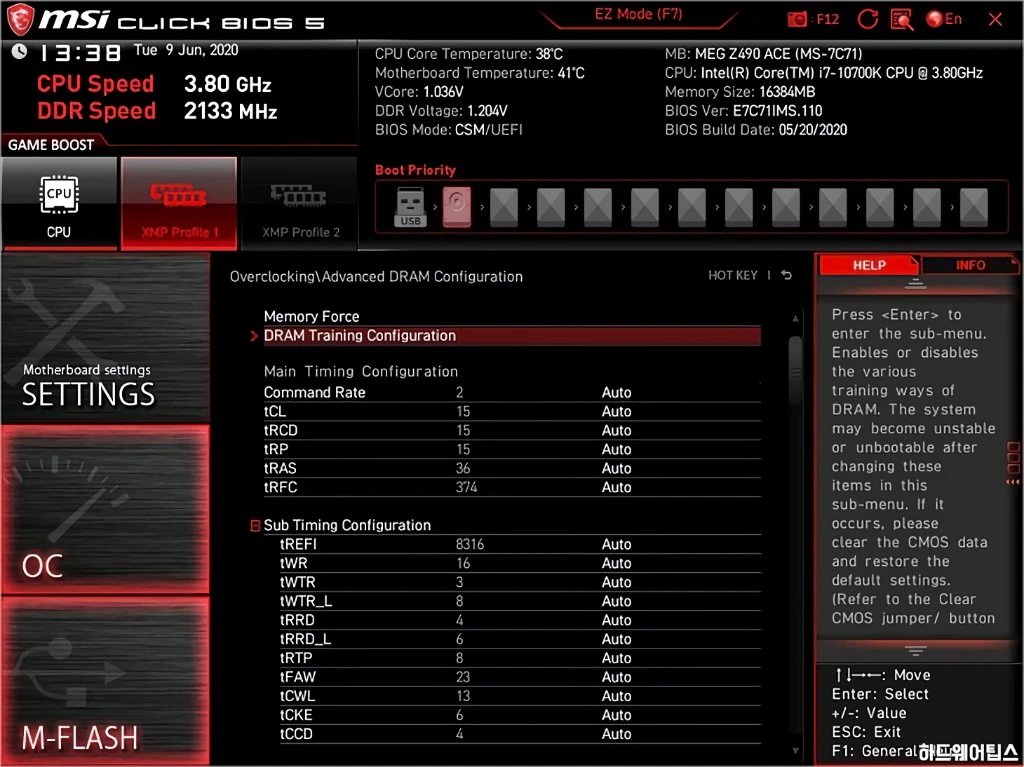Open the OC overclocking panel
This screenshot has width=1024, height=767.
[x=105, y=510]
